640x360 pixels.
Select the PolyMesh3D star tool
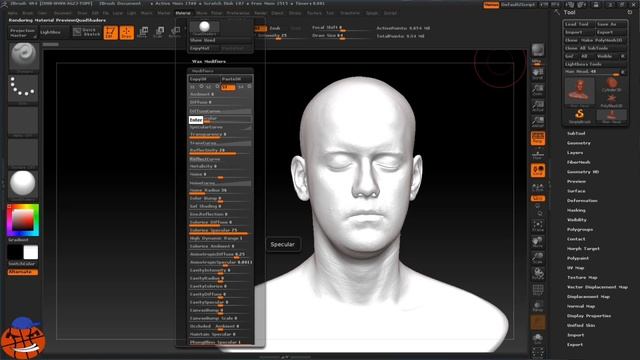tap(611, 101)
